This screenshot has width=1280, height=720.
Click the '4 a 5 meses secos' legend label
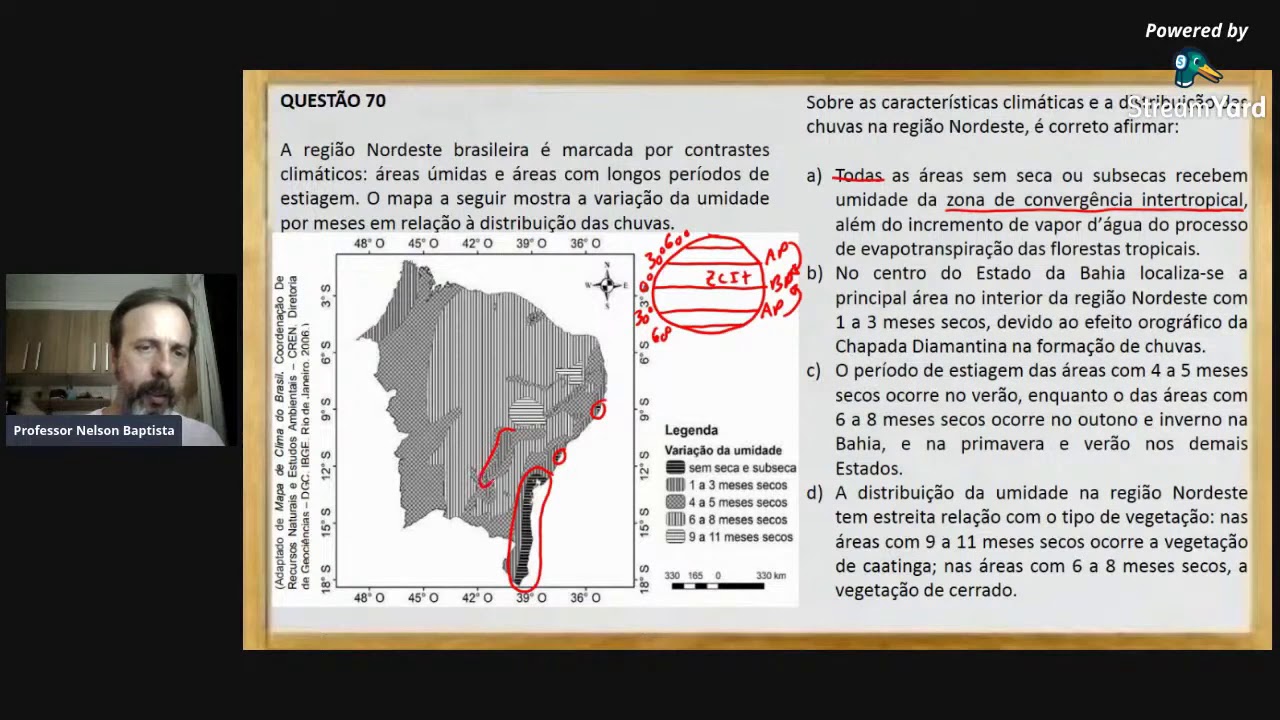[738, 502]
